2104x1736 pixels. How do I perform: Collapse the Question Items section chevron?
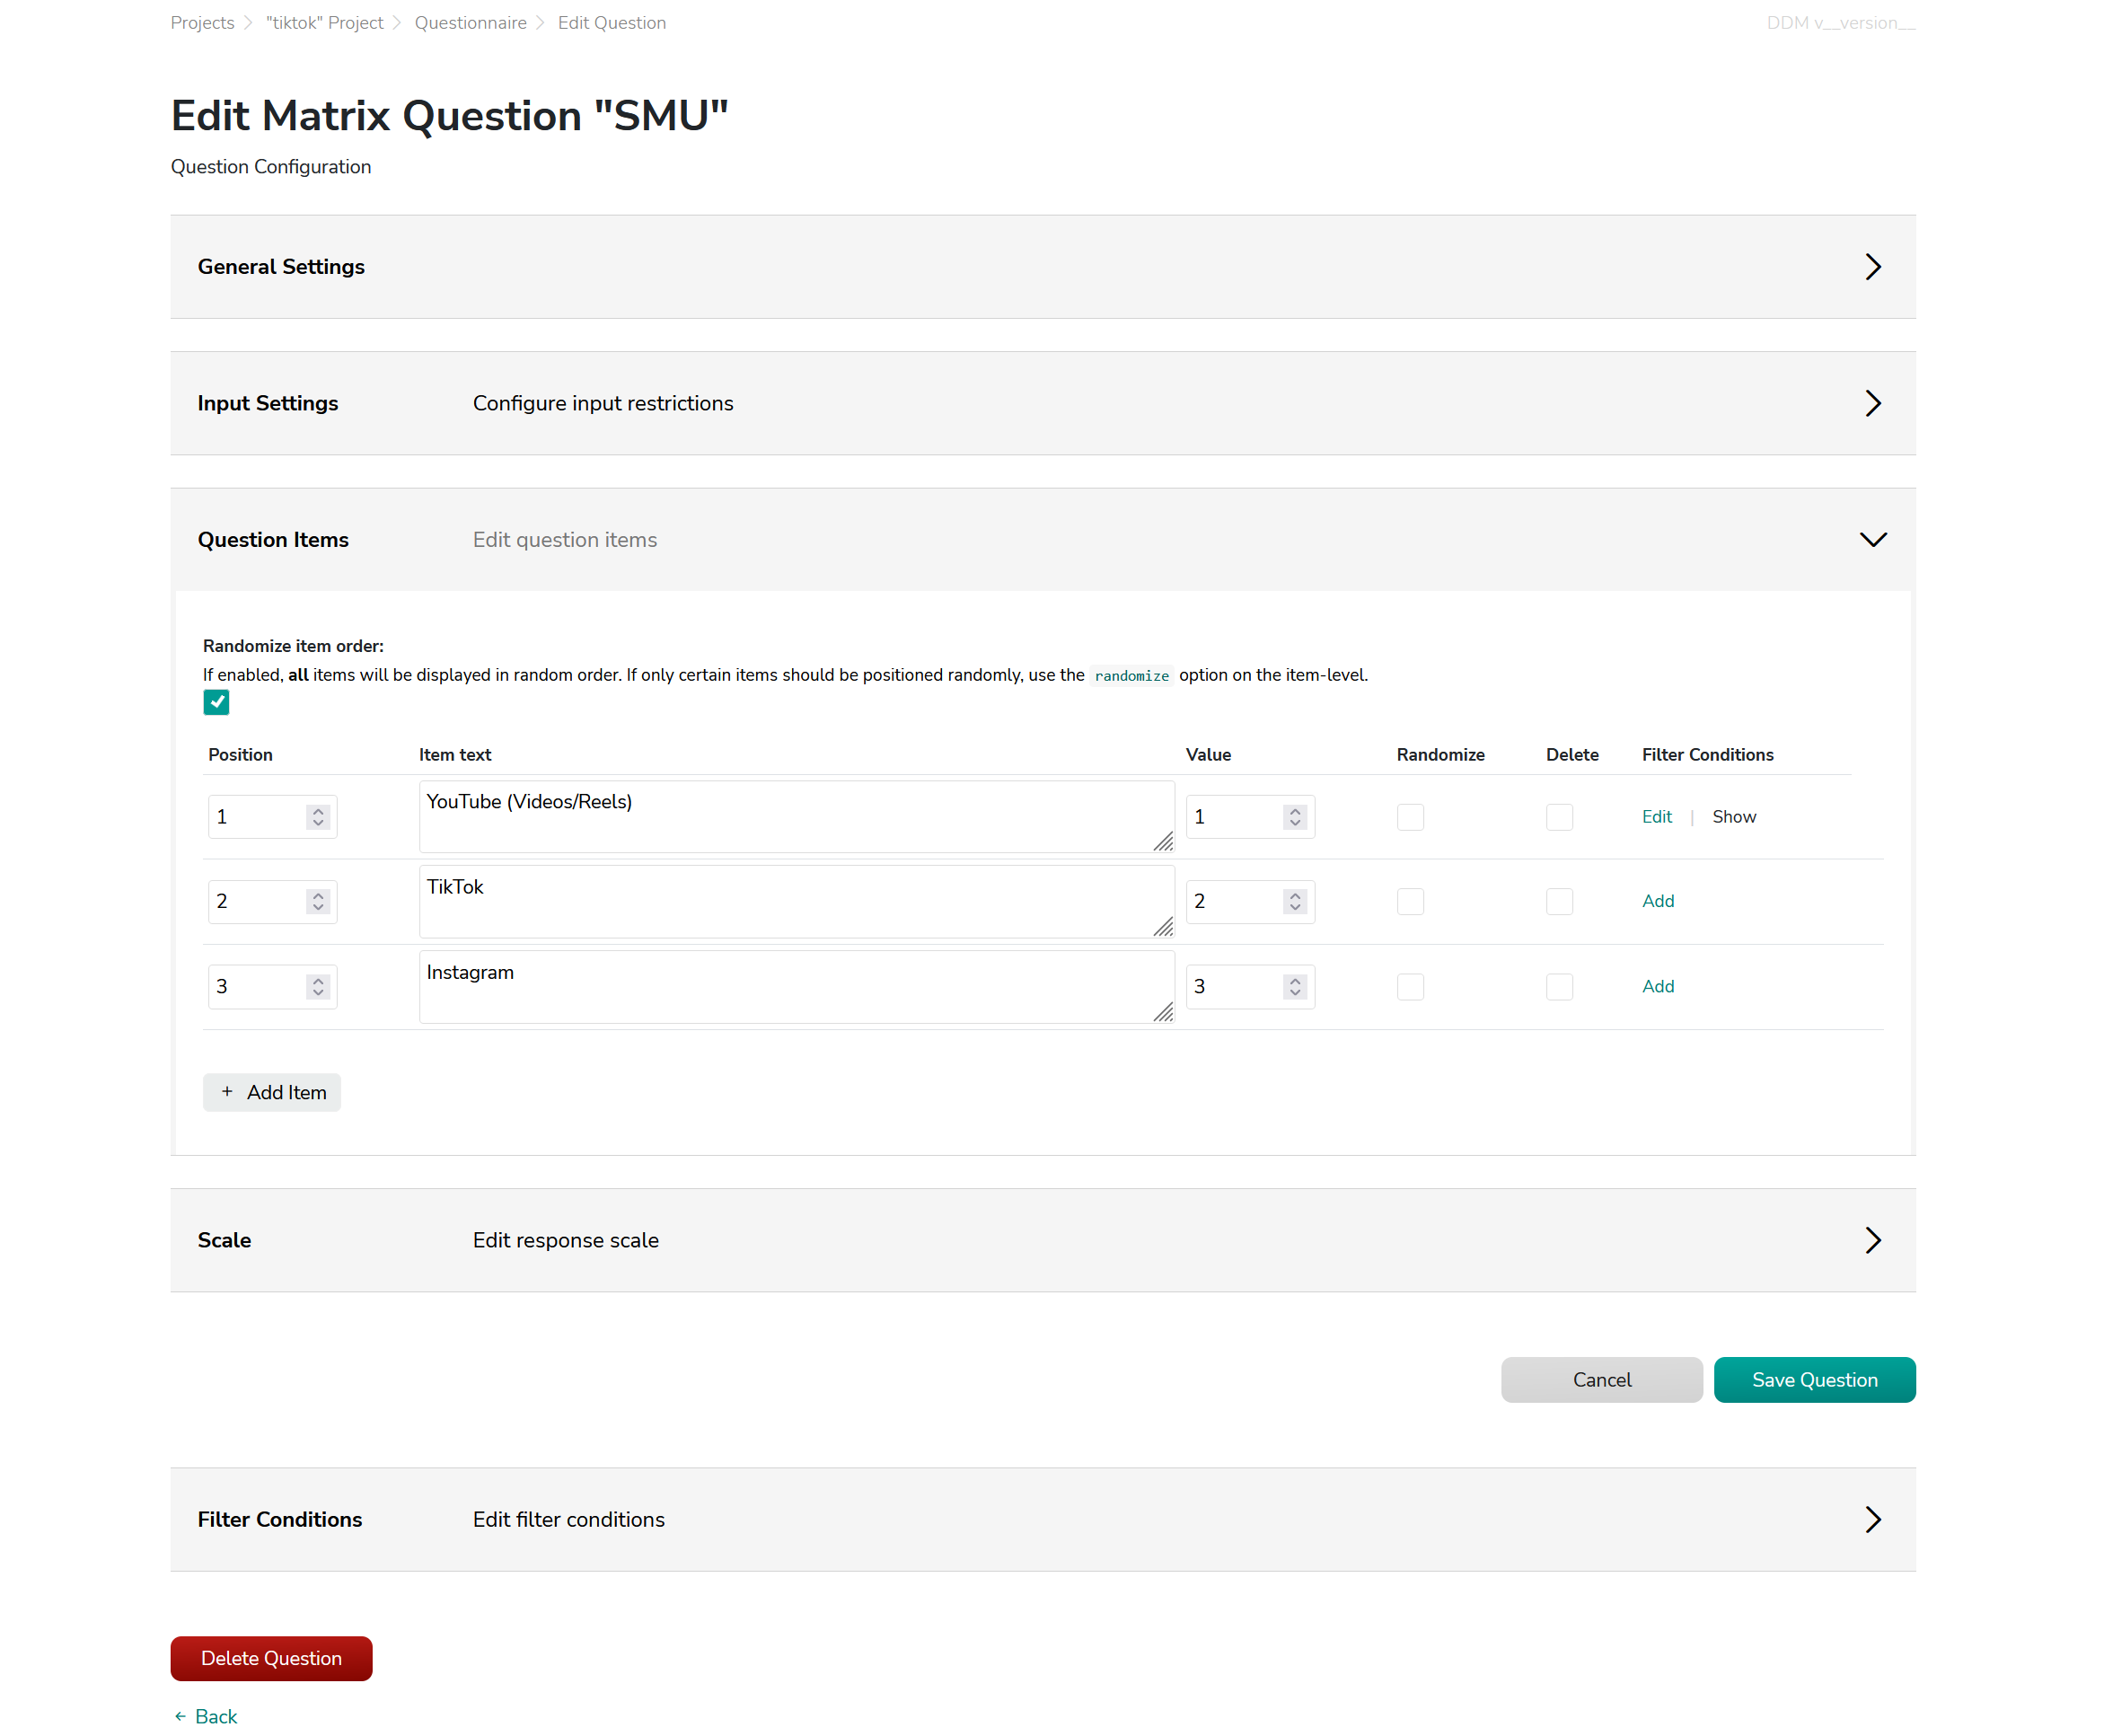1871,540
